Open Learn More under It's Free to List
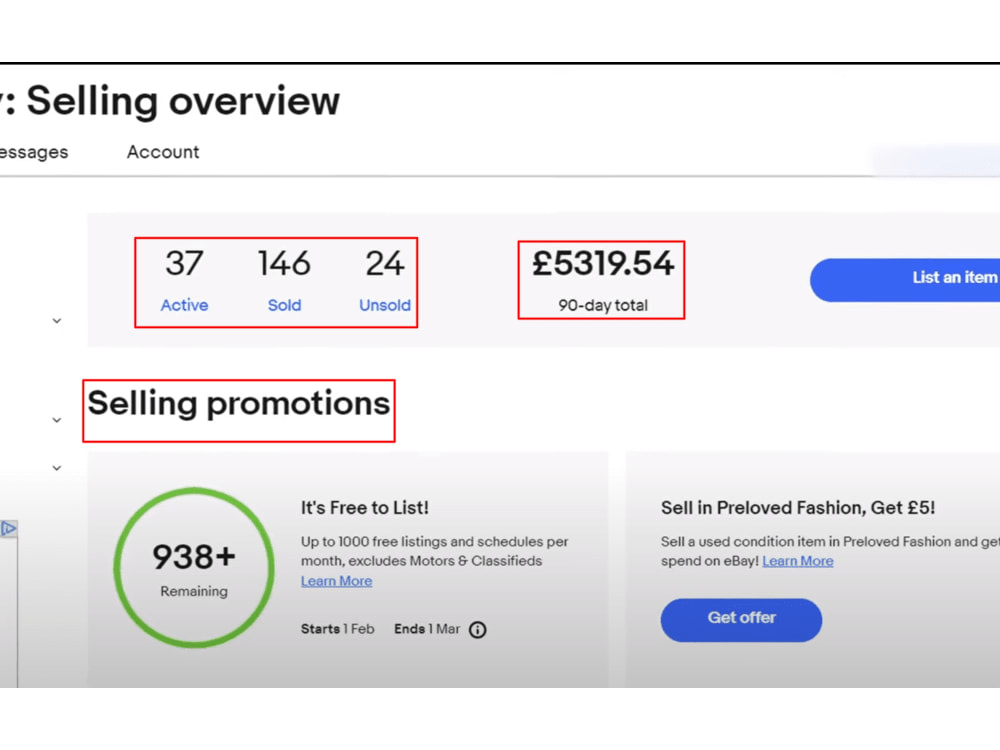This screenshot has height=750, width=1000. 336,581
